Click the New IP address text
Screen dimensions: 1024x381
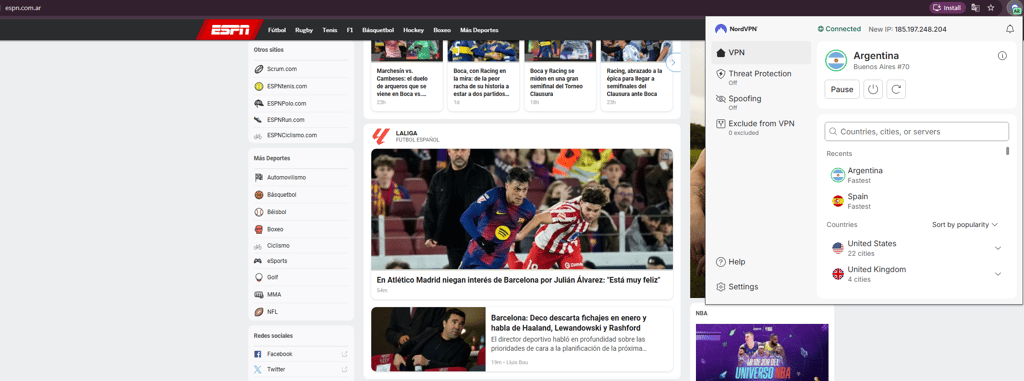coord(907,29)
